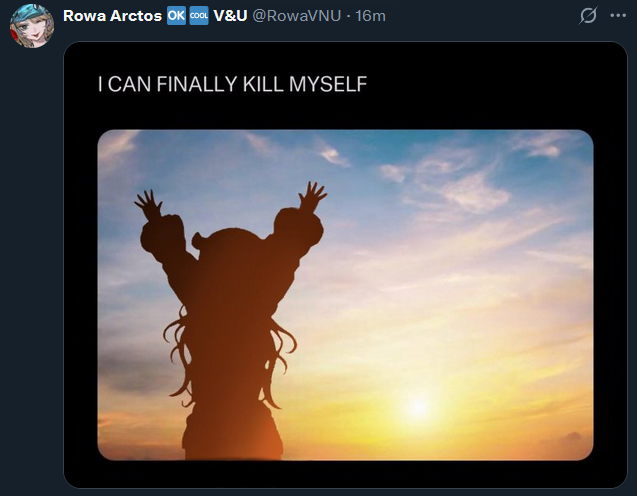
Task: Click the blue COOL emoji badge
Action: coord(199,16)
